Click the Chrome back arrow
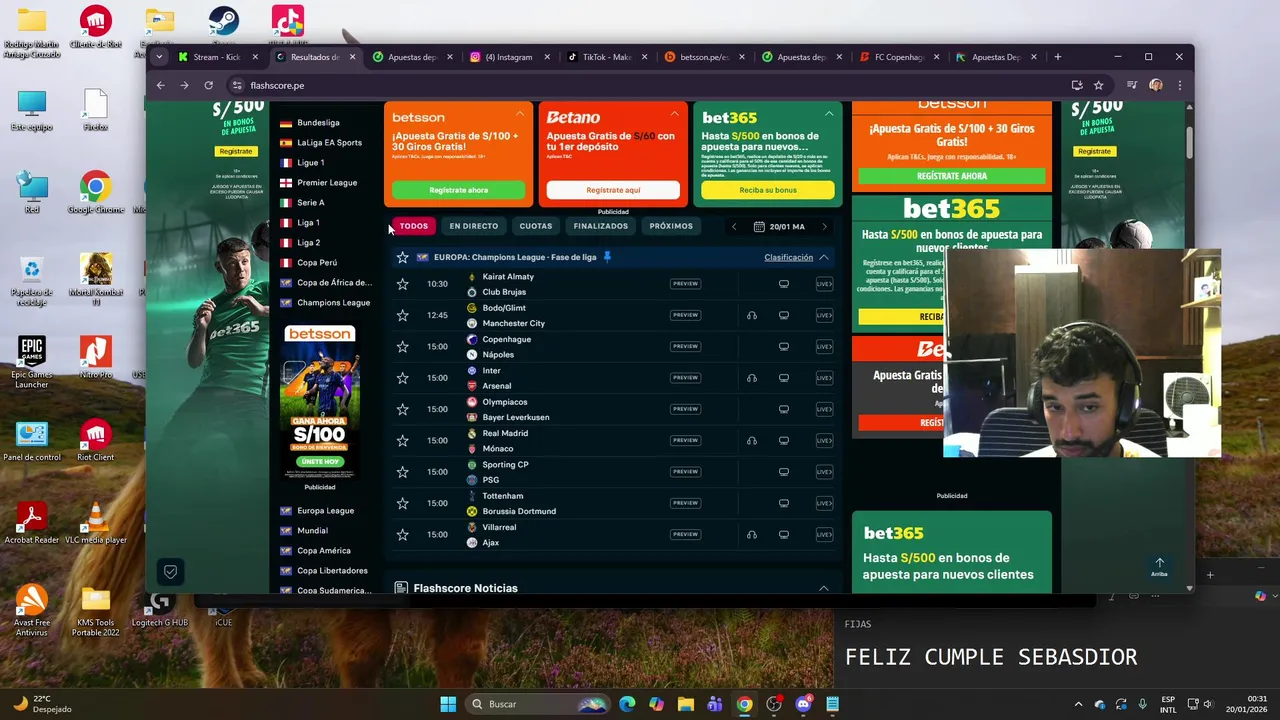 pyautogui.click(x=160, y=85)
